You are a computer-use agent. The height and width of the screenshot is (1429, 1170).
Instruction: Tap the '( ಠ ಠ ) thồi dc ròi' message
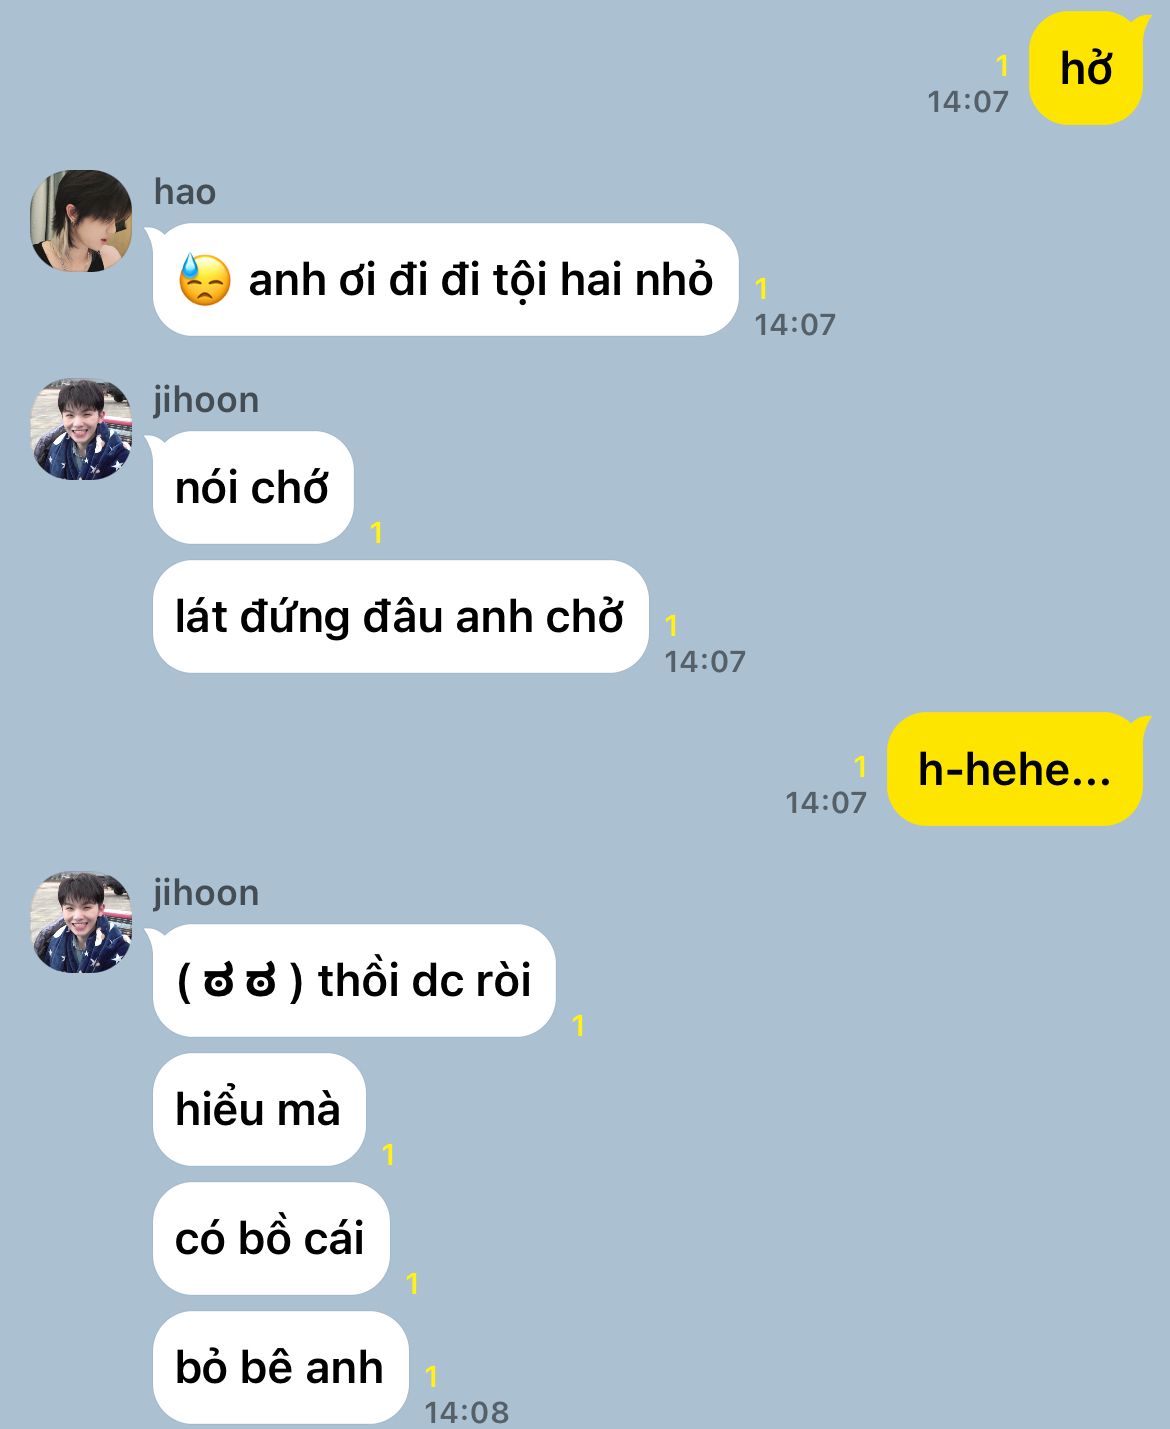click(x=354, y=980)
